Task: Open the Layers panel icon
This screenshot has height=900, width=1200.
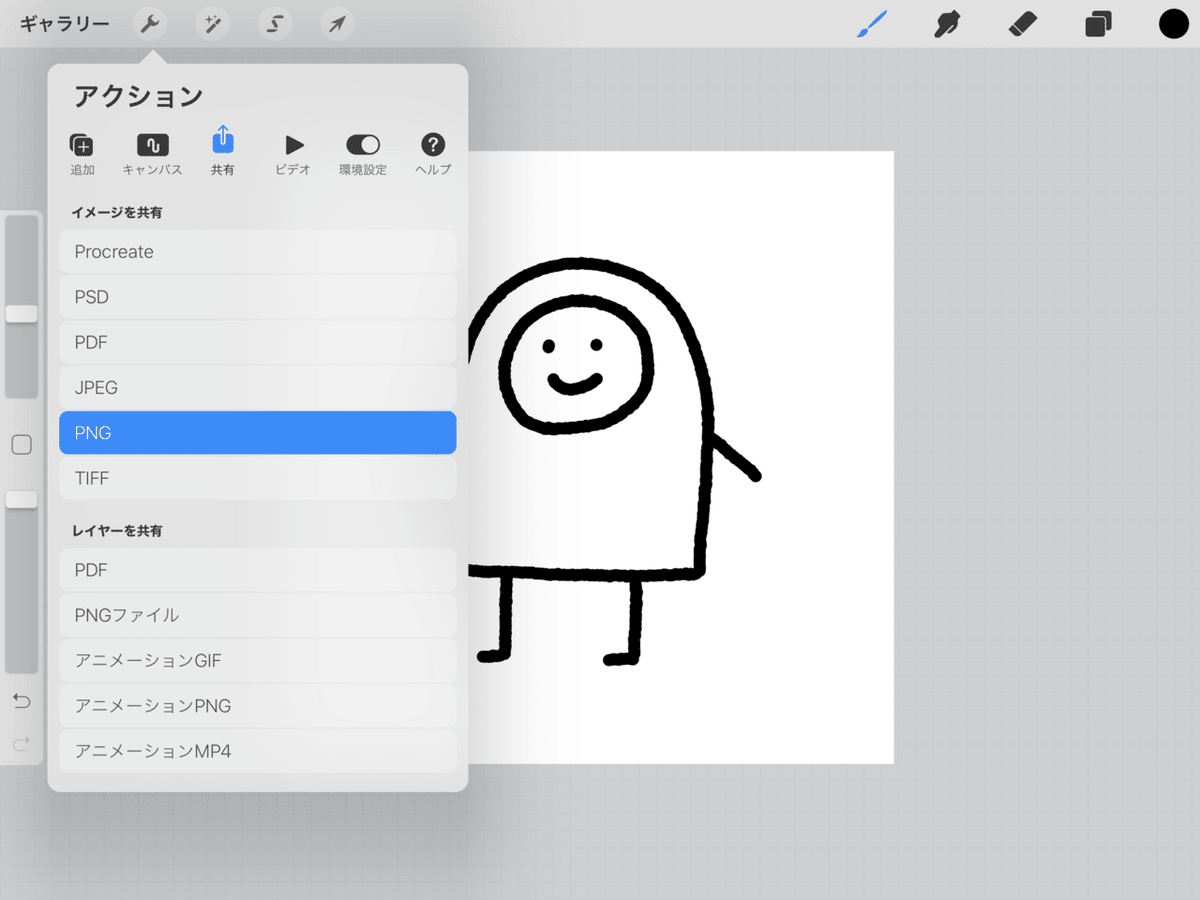Action: pos(1098,24)
